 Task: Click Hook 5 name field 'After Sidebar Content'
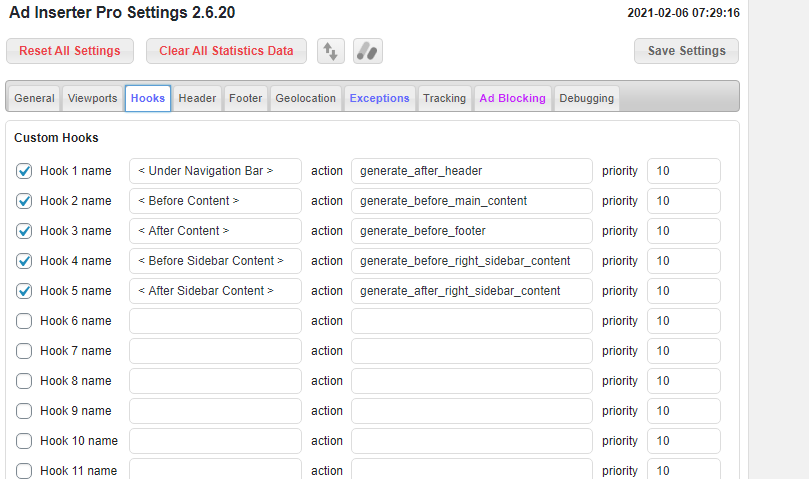215,291
